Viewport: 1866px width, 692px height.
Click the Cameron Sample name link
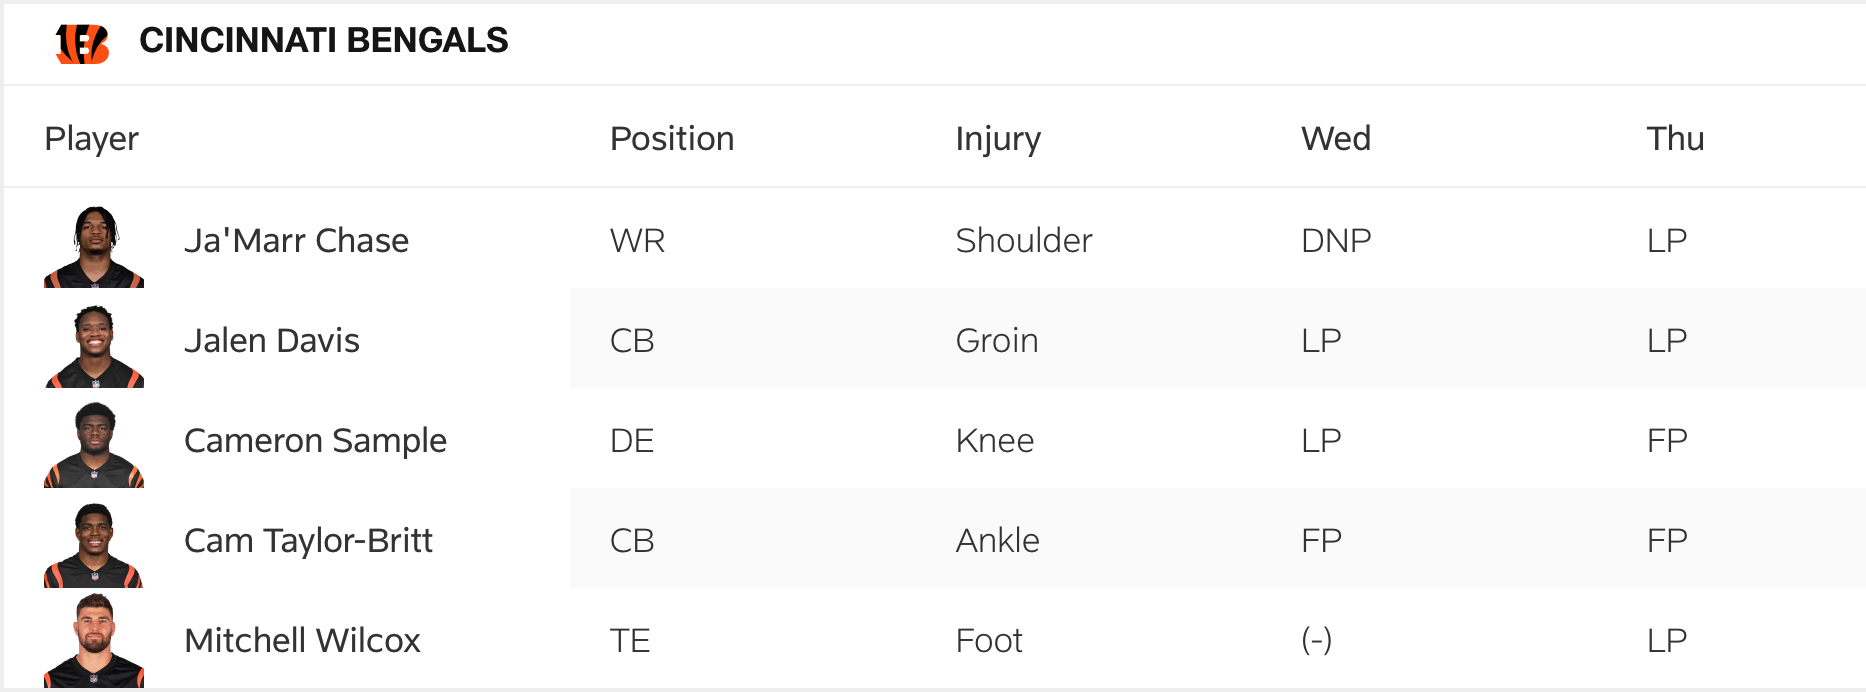pyautogui.click(x=315, y=441)
